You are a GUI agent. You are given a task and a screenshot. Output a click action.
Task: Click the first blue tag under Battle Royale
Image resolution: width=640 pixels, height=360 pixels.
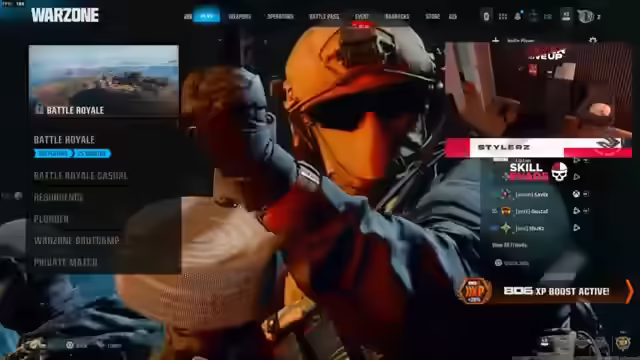pyautogui.click(x=53, y=154)
